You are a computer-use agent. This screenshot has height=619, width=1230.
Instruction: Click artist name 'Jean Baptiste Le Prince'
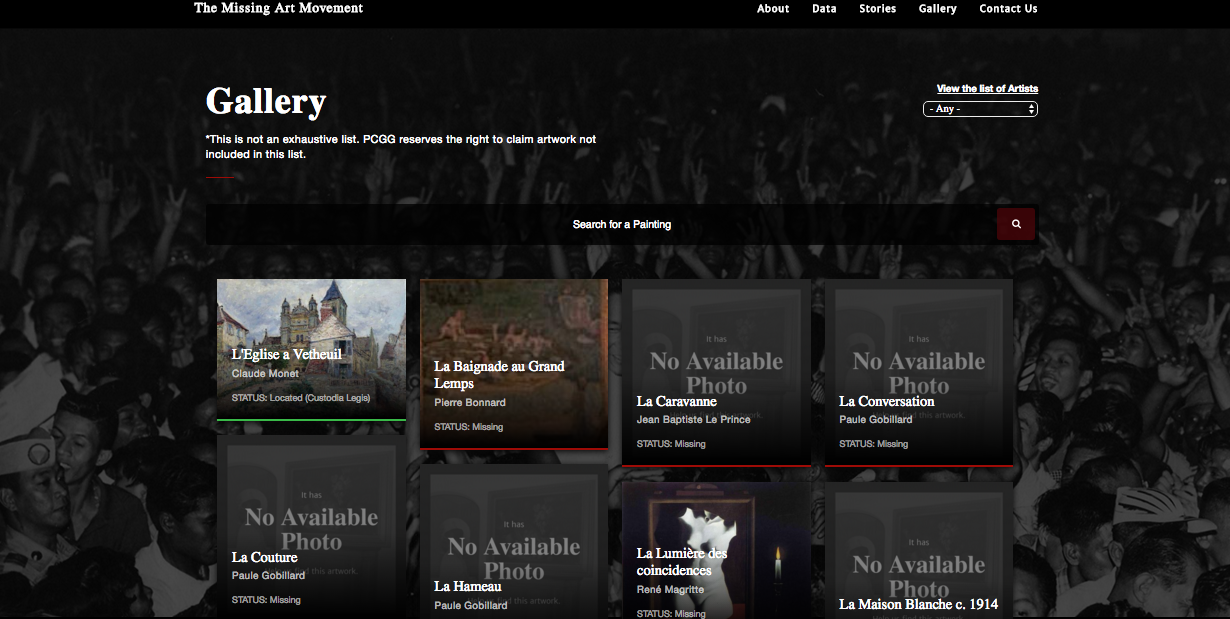click(x=694, y=420)
